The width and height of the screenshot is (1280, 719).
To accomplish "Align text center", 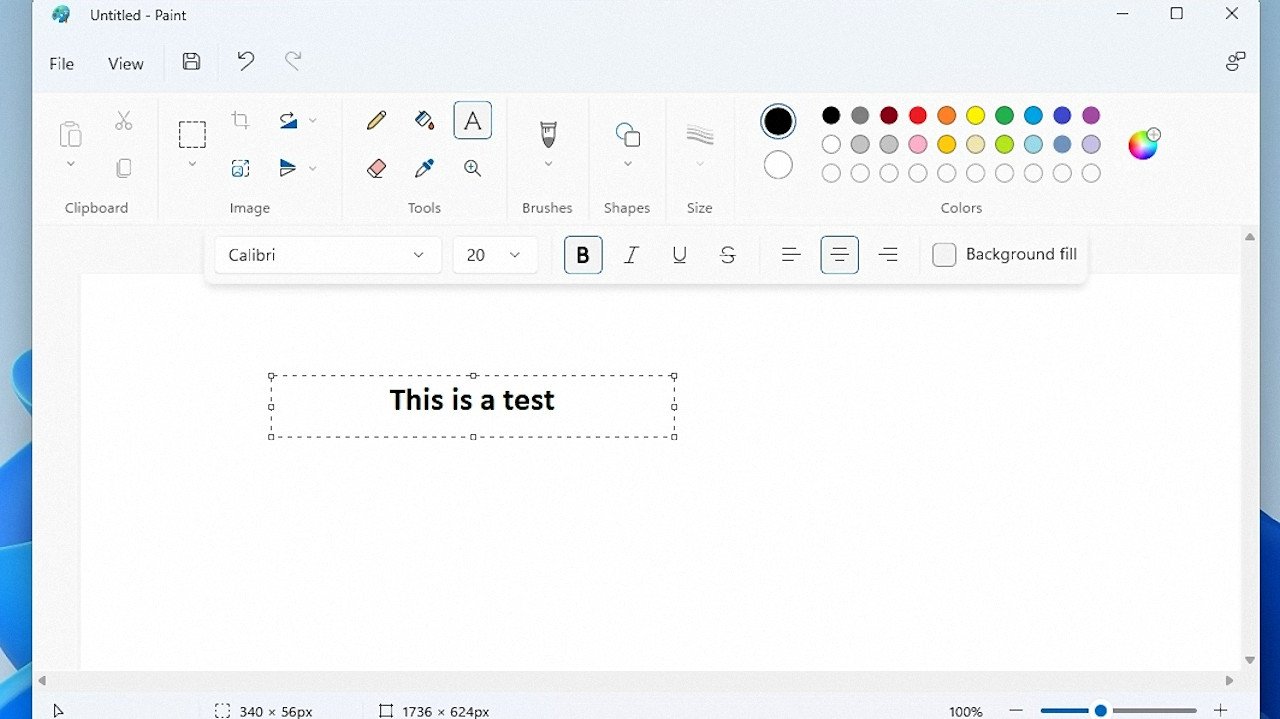I will point(840,255).
